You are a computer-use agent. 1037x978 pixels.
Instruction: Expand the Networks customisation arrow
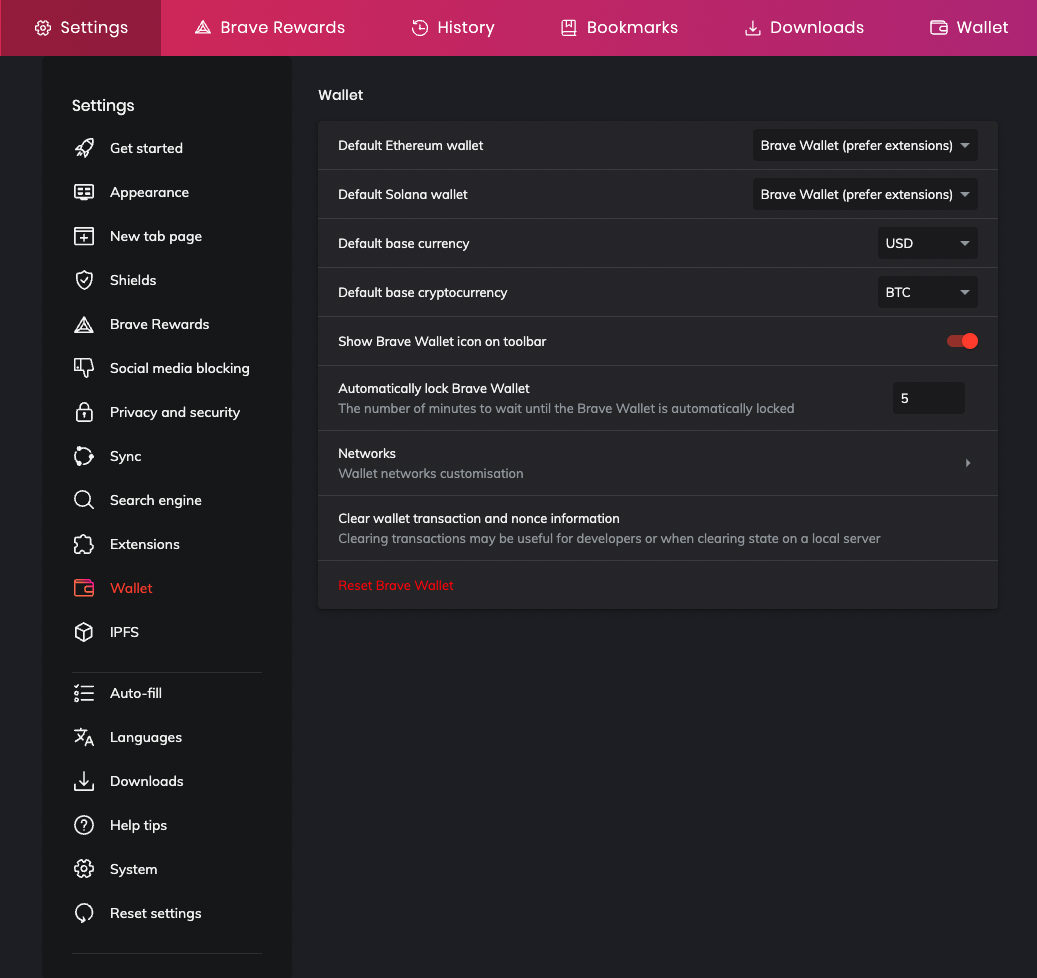coord(967,463)
